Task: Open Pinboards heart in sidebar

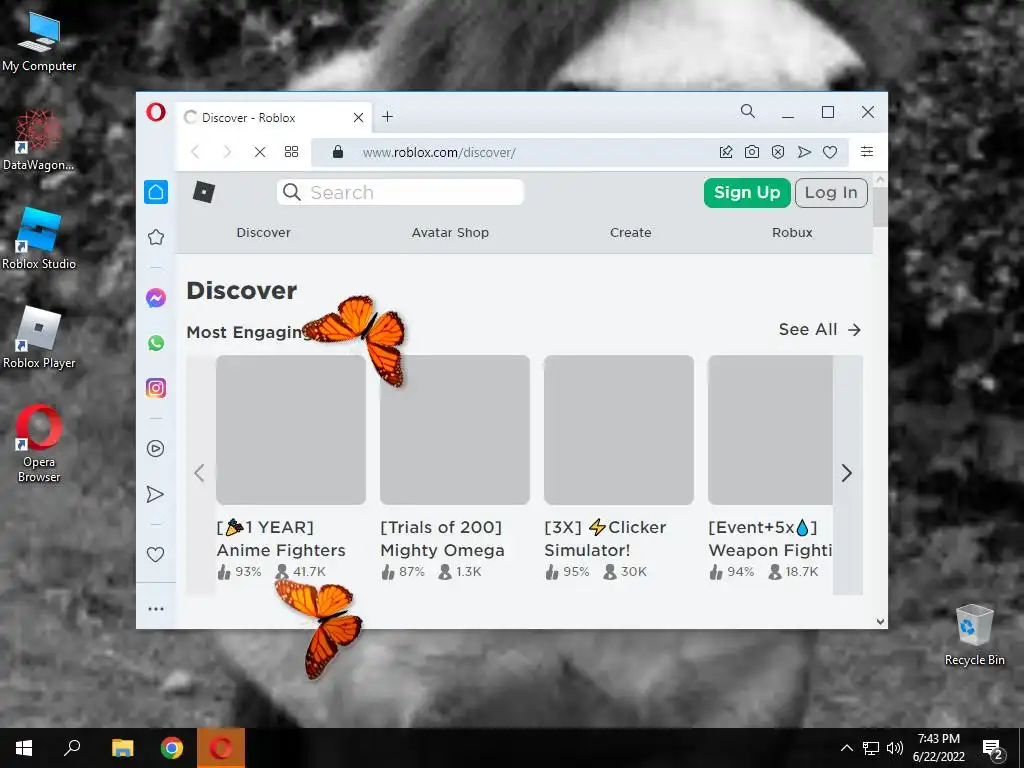Action: pyautogui.click(x=155, y=554)
